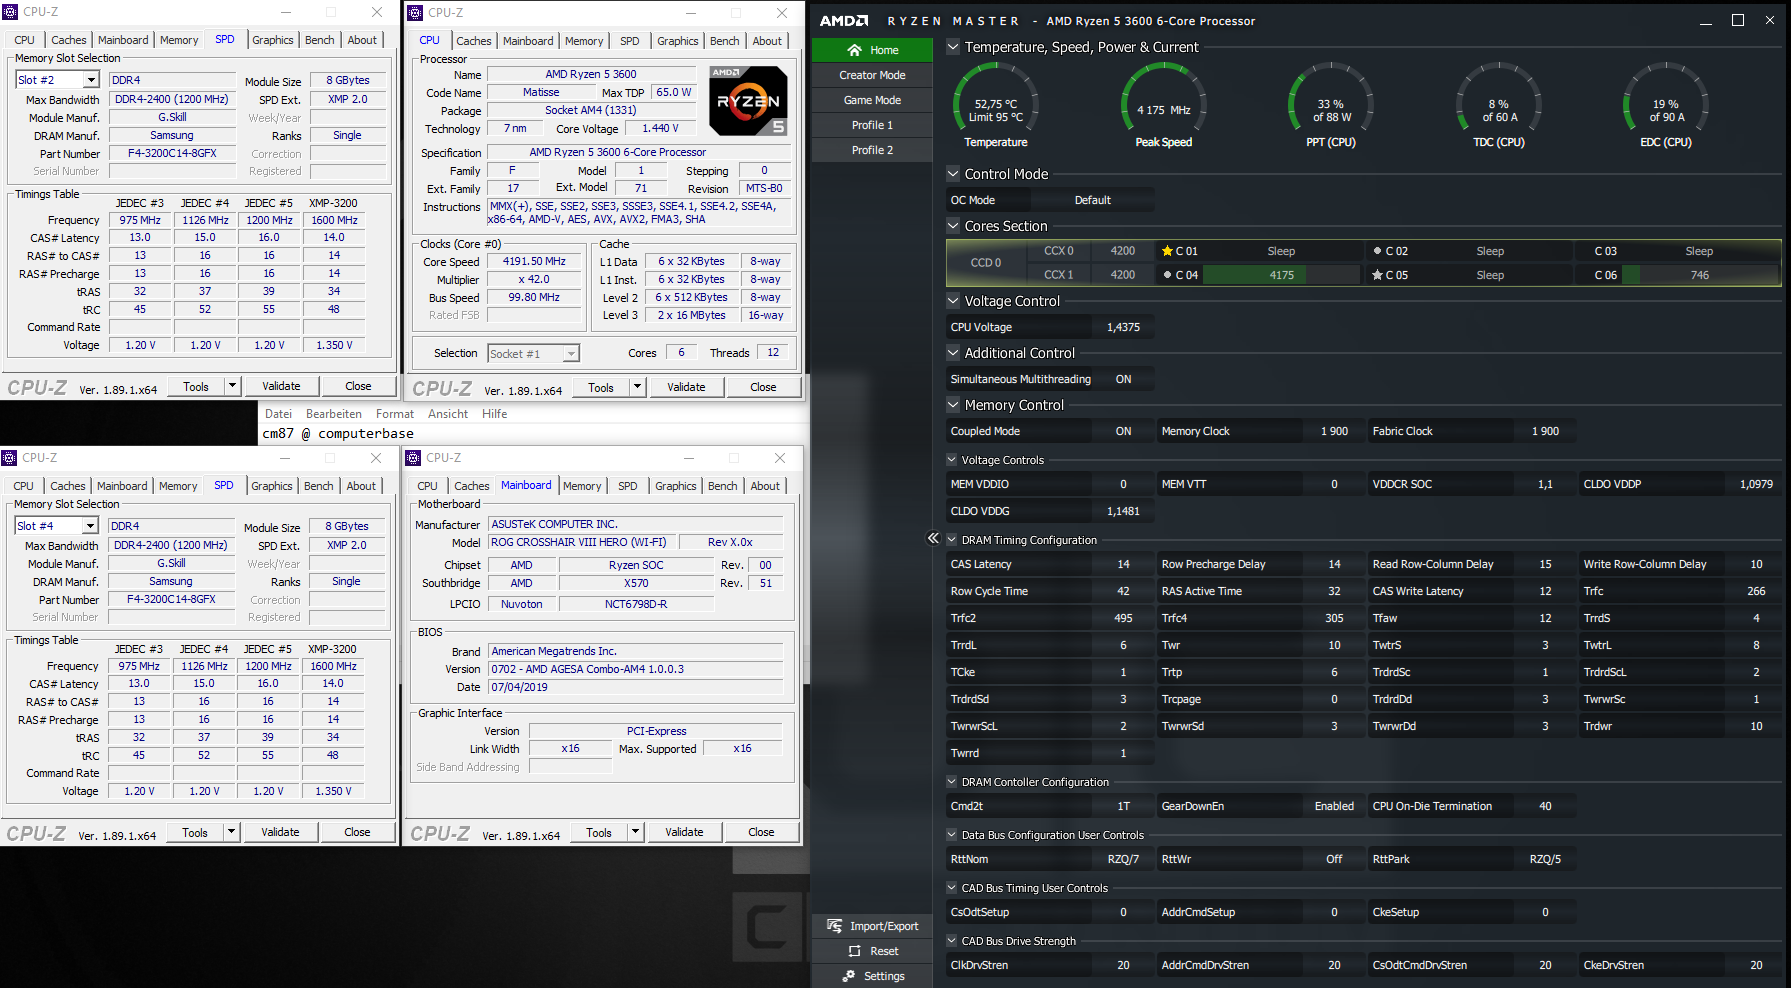
Task: Click the dot marker on core C 02
Action: [x=1377, y=251]
